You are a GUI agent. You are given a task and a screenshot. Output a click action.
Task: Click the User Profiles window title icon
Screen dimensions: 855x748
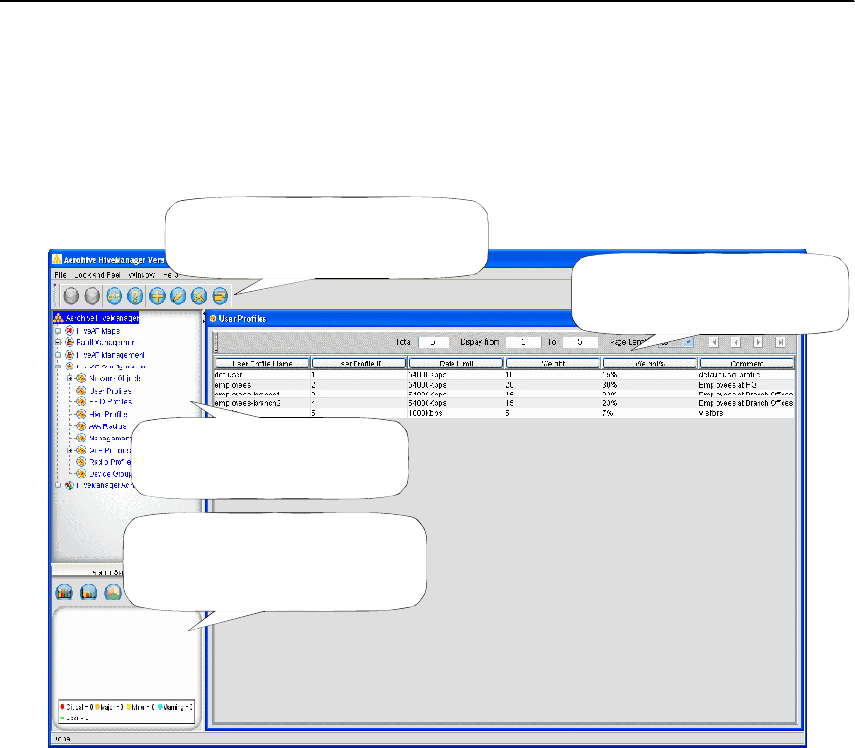213,319
